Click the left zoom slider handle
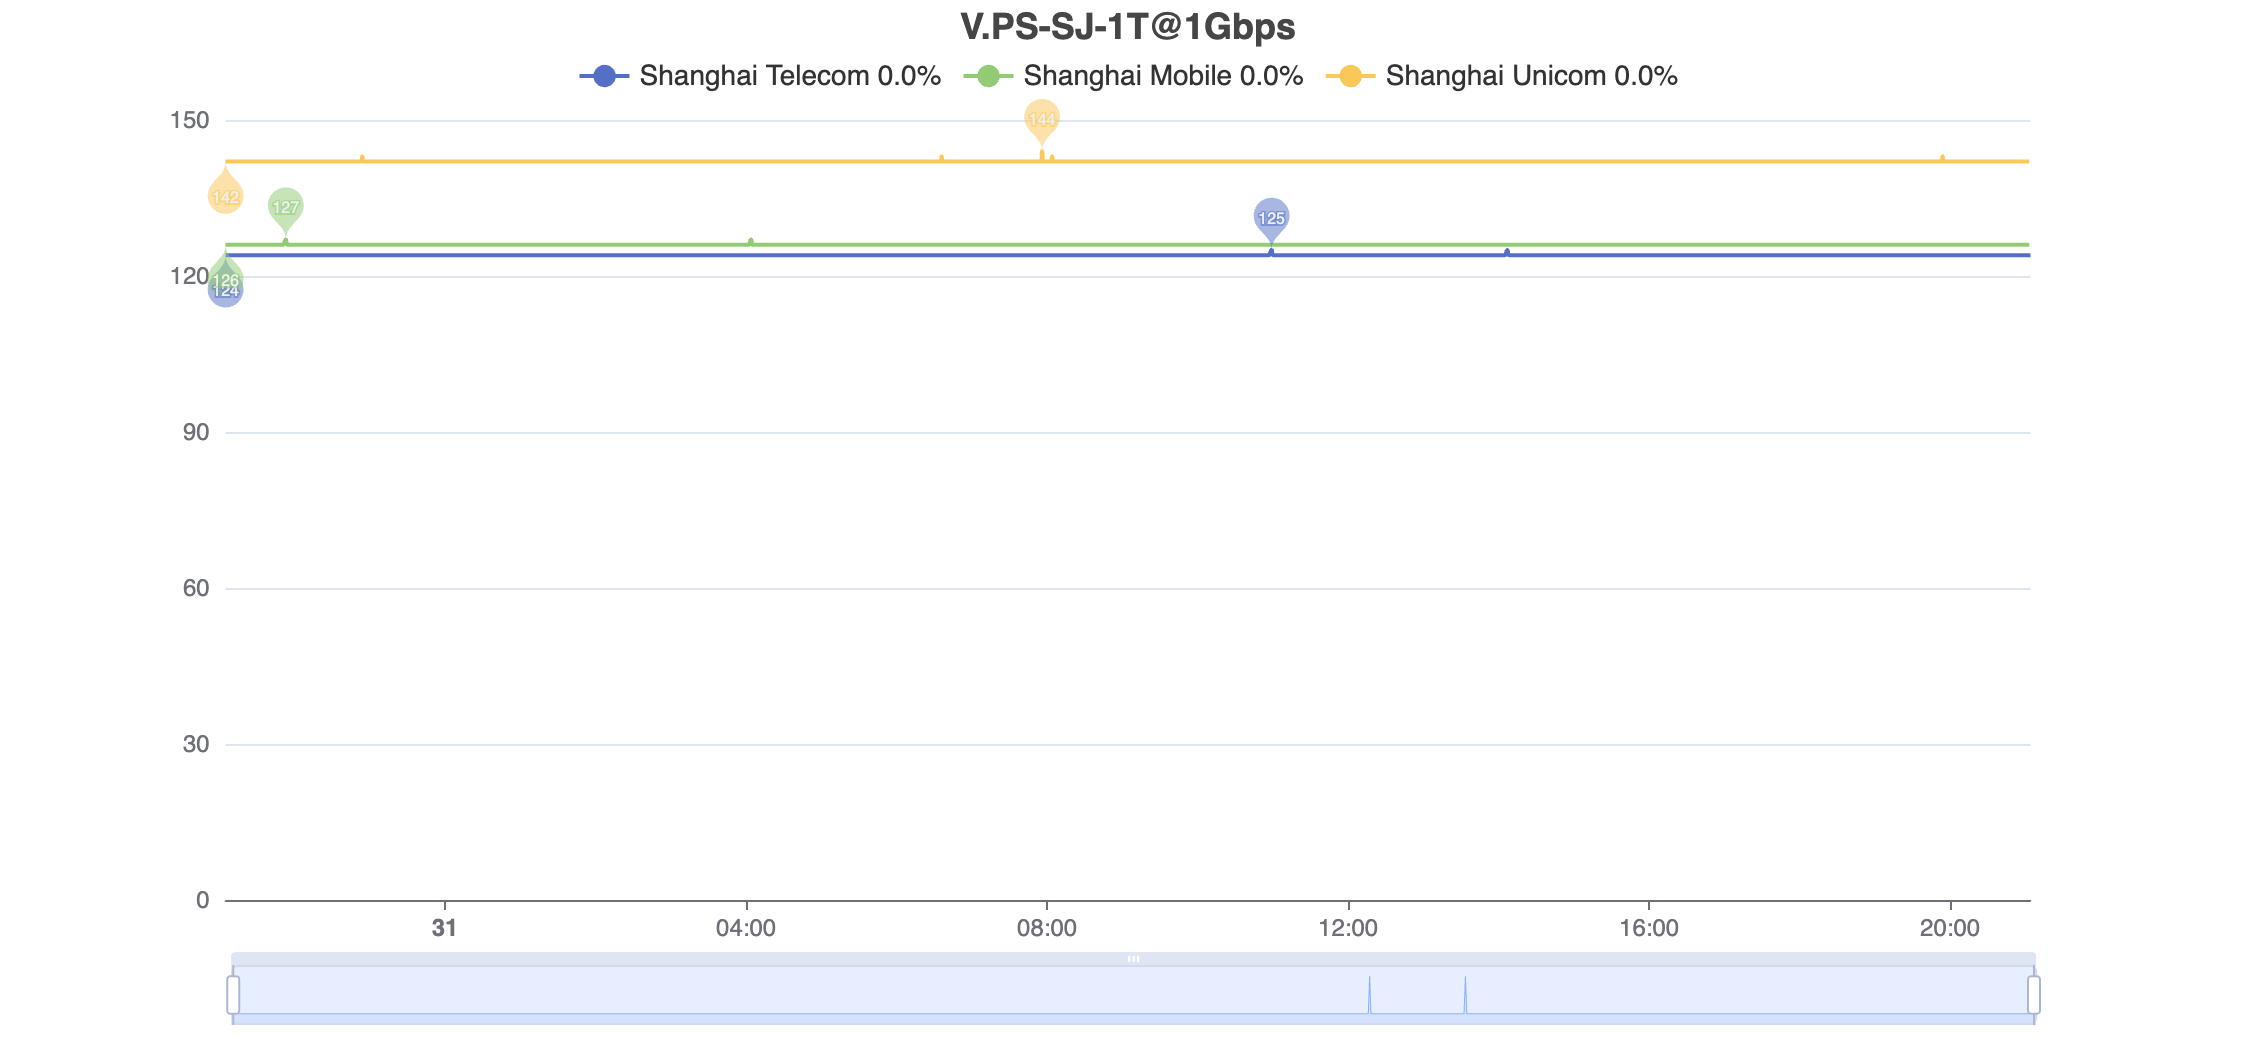 233,995
